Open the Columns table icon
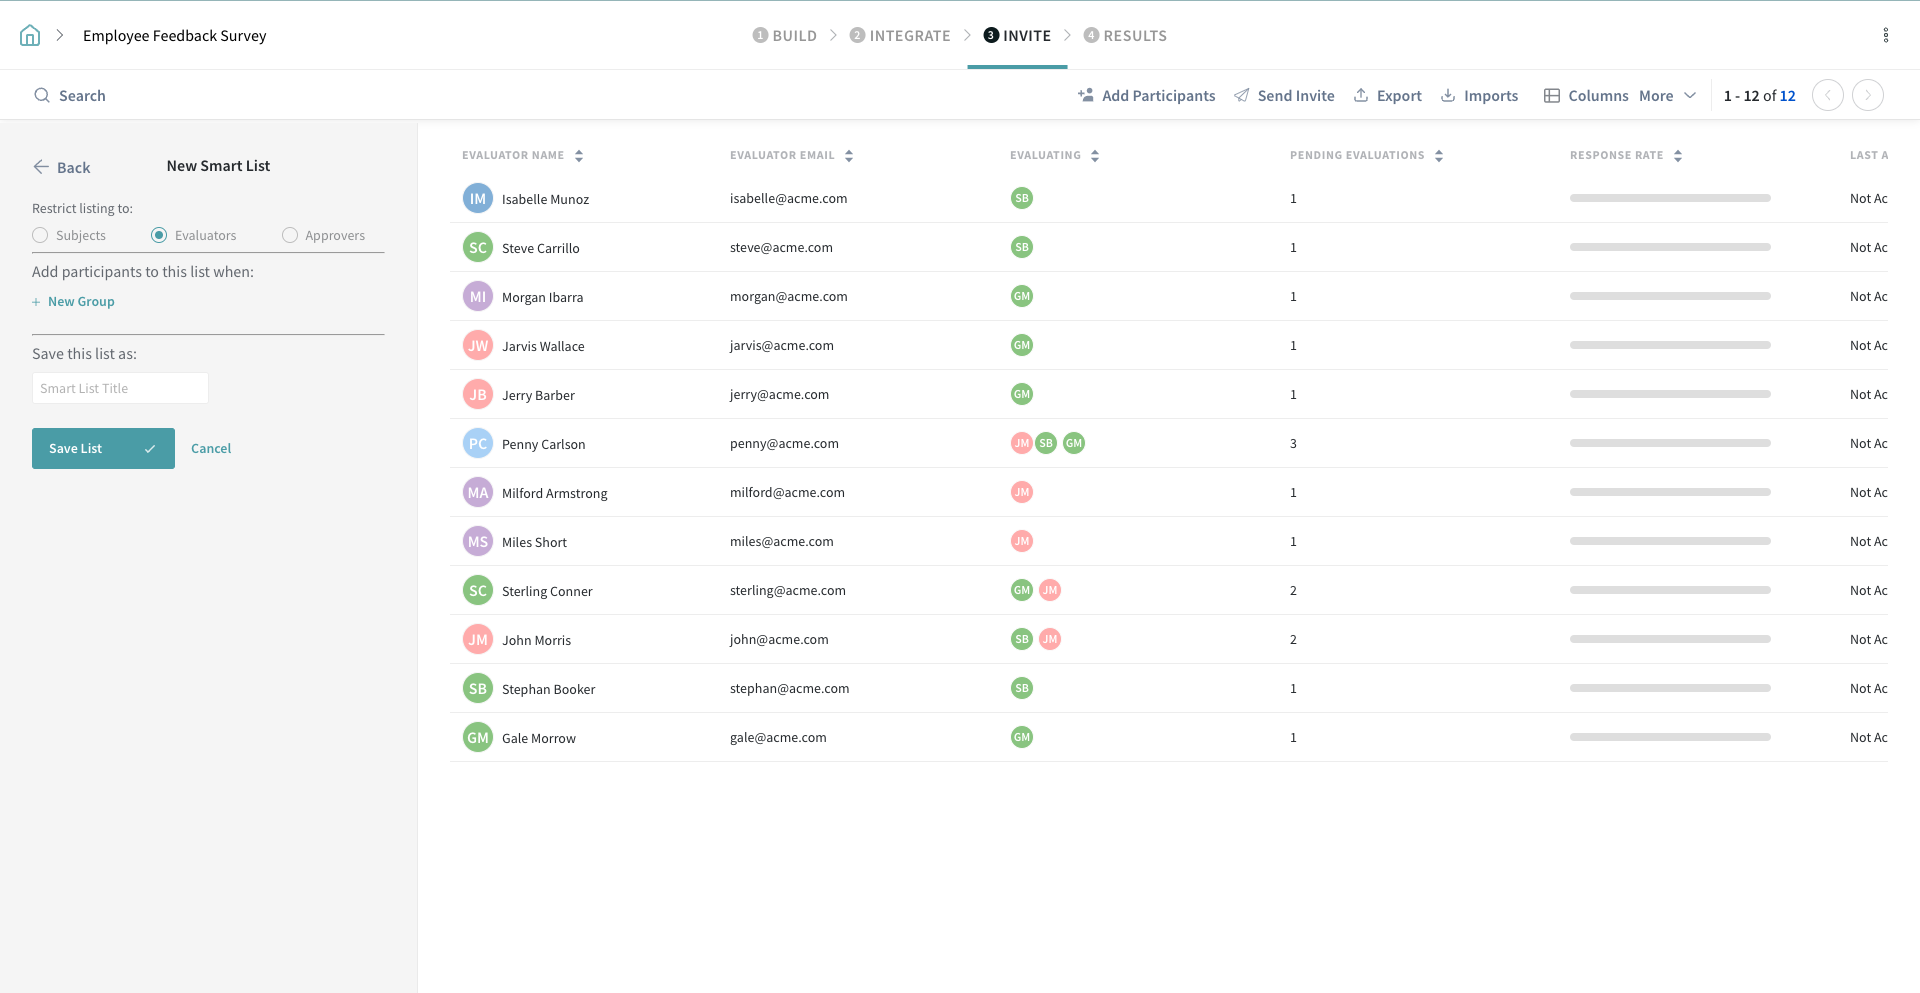Image resolution: width=1920 pixels, height=993 pixels. coord(1552,96)
